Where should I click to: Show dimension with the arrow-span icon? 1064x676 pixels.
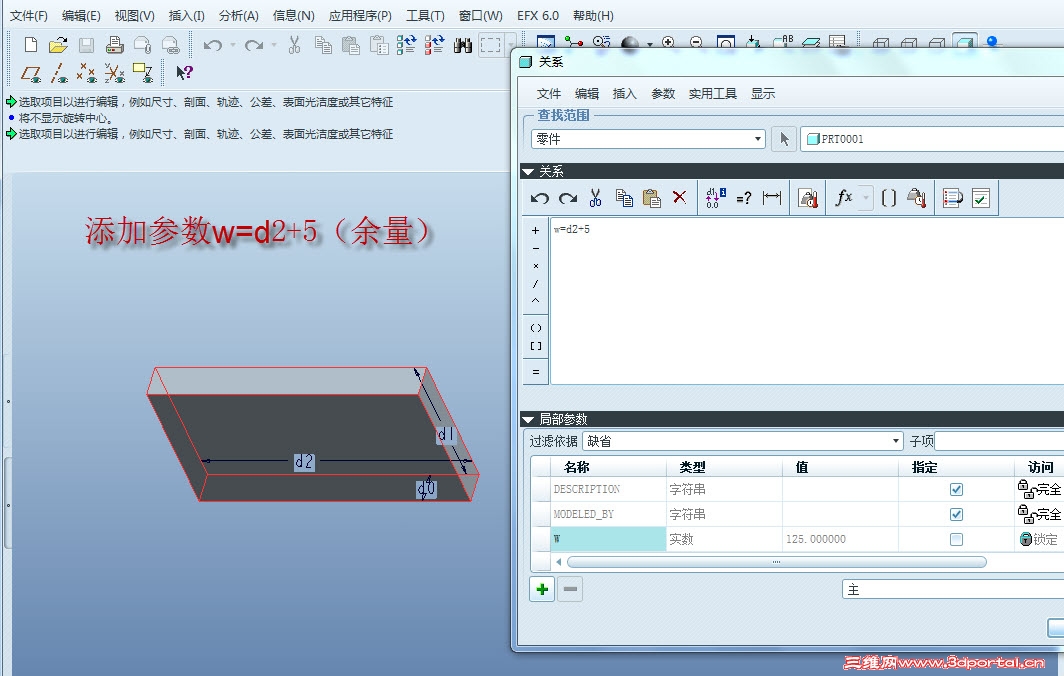(772, 198)
